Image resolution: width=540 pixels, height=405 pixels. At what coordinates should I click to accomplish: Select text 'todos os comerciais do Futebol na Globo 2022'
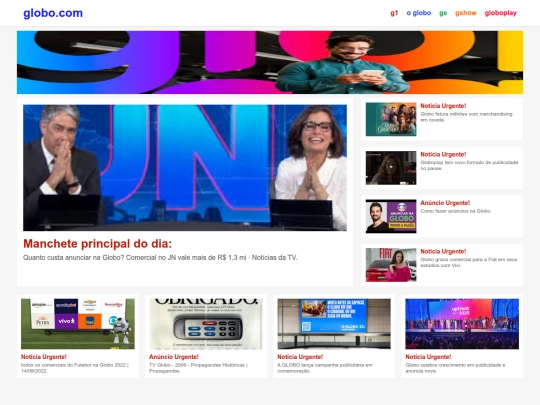74,365
